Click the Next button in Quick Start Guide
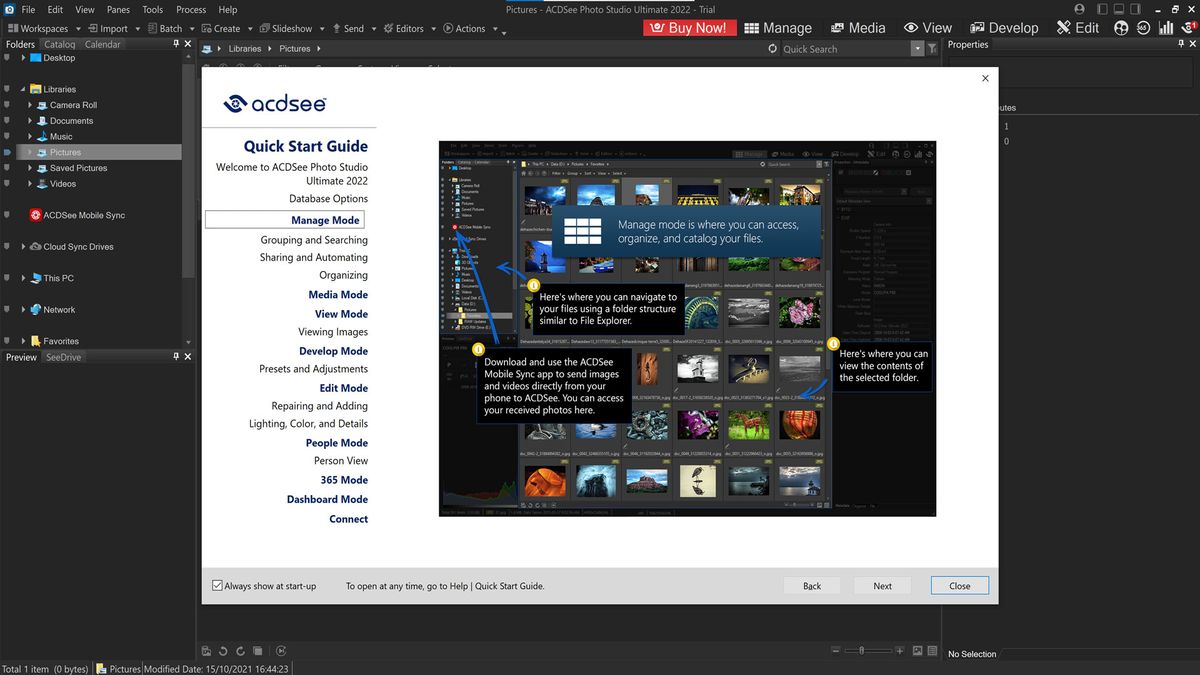Image resolution: width=1200 pixels, height=675 pixels. 882,585
